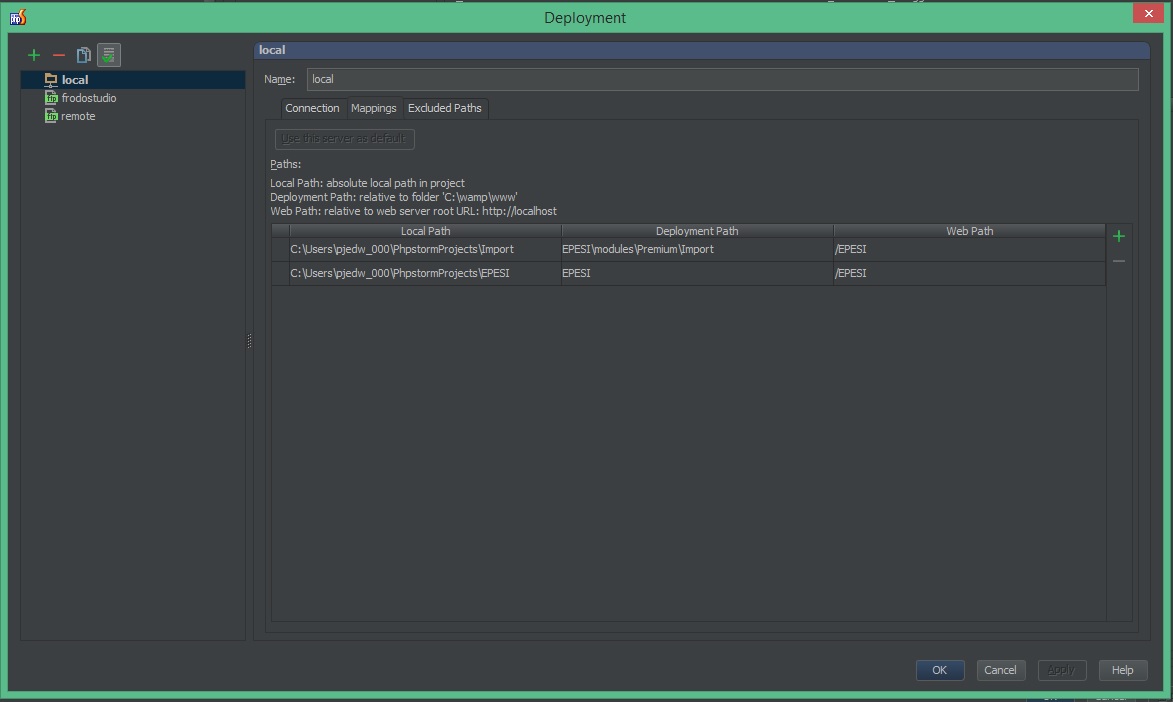1173x702 pixels.
Task: Click the panel splitter handle
Action: click(249, 341)
